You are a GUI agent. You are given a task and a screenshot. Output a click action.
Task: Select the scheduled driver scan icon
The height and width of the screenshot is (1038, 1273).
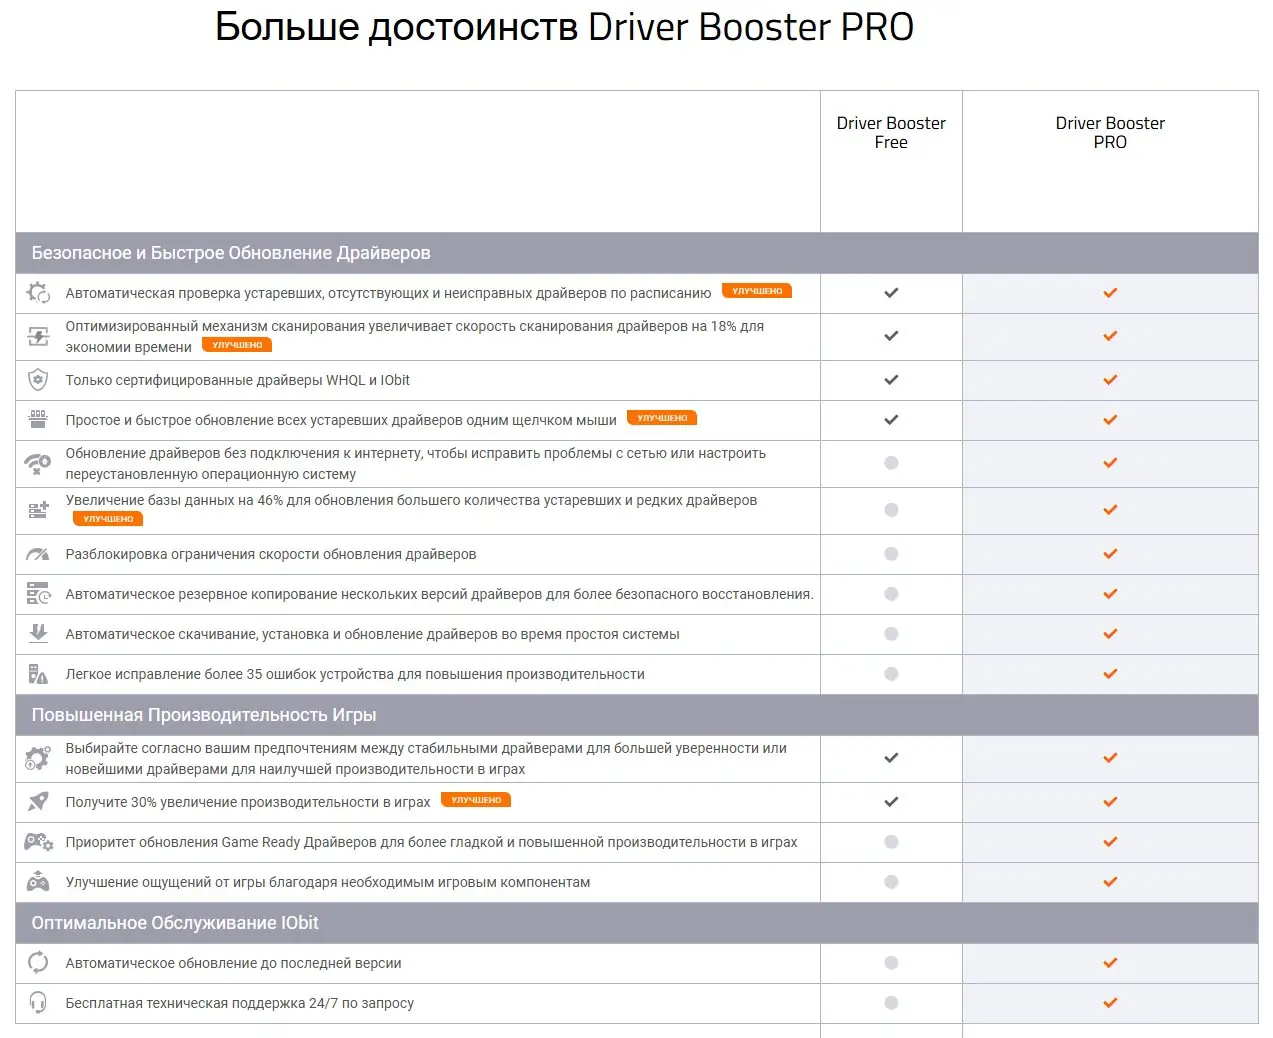point(38,292)
